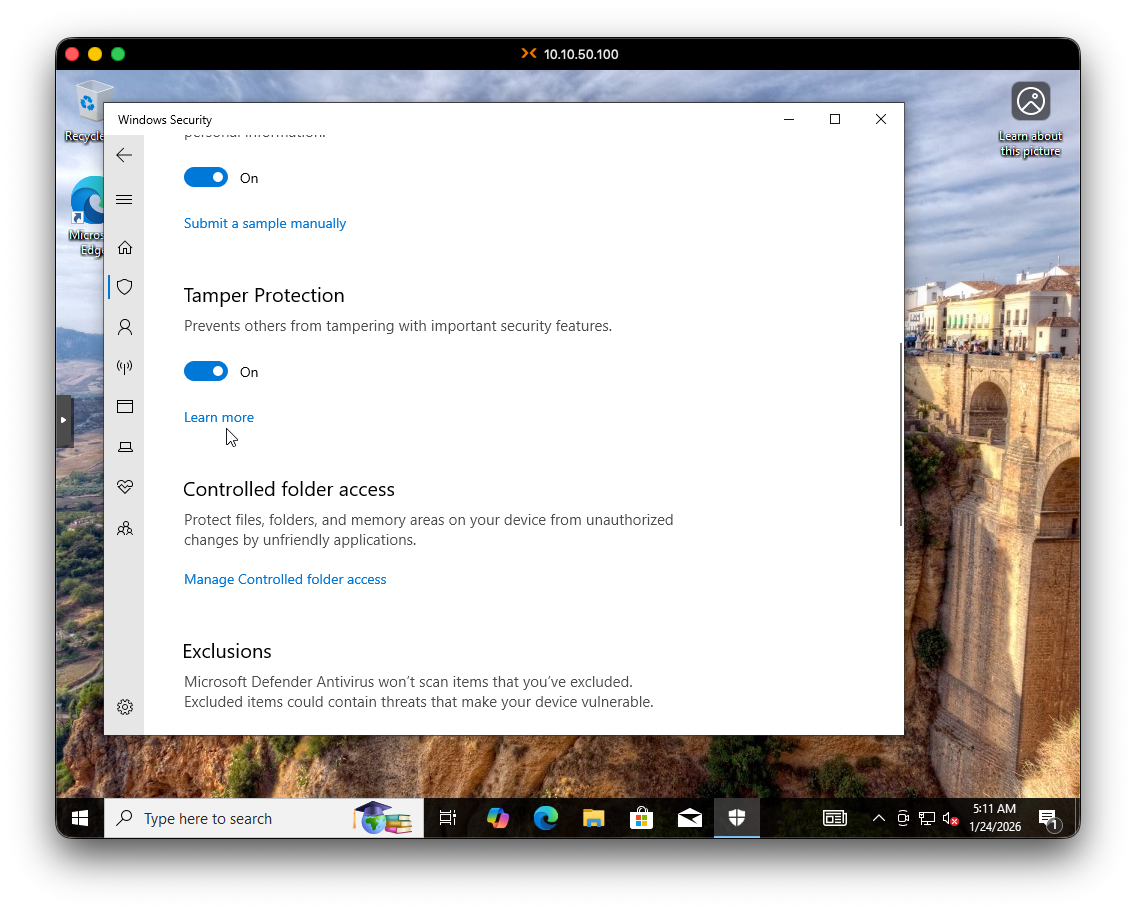1136x912 pixels.
Task: Expand the remote session side panel handle
Action: tap(64, 420)
